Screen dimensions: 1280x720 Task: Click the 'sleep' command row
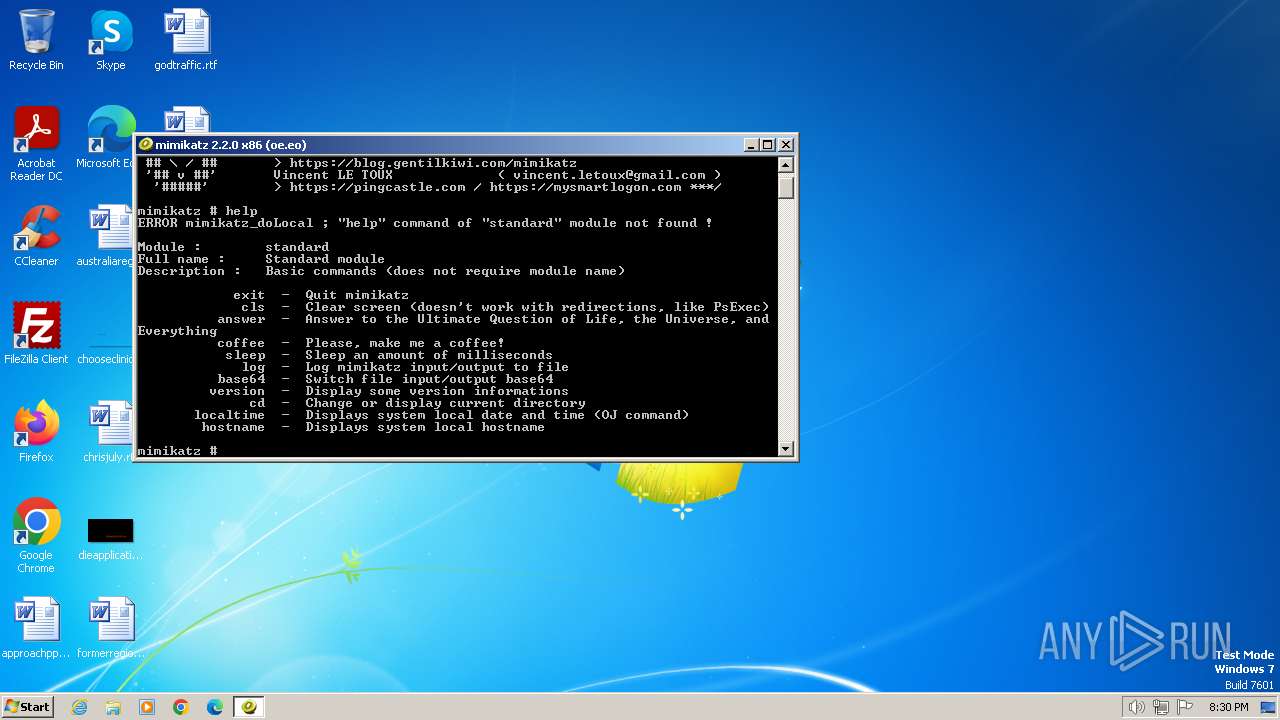tap(389, 355)
